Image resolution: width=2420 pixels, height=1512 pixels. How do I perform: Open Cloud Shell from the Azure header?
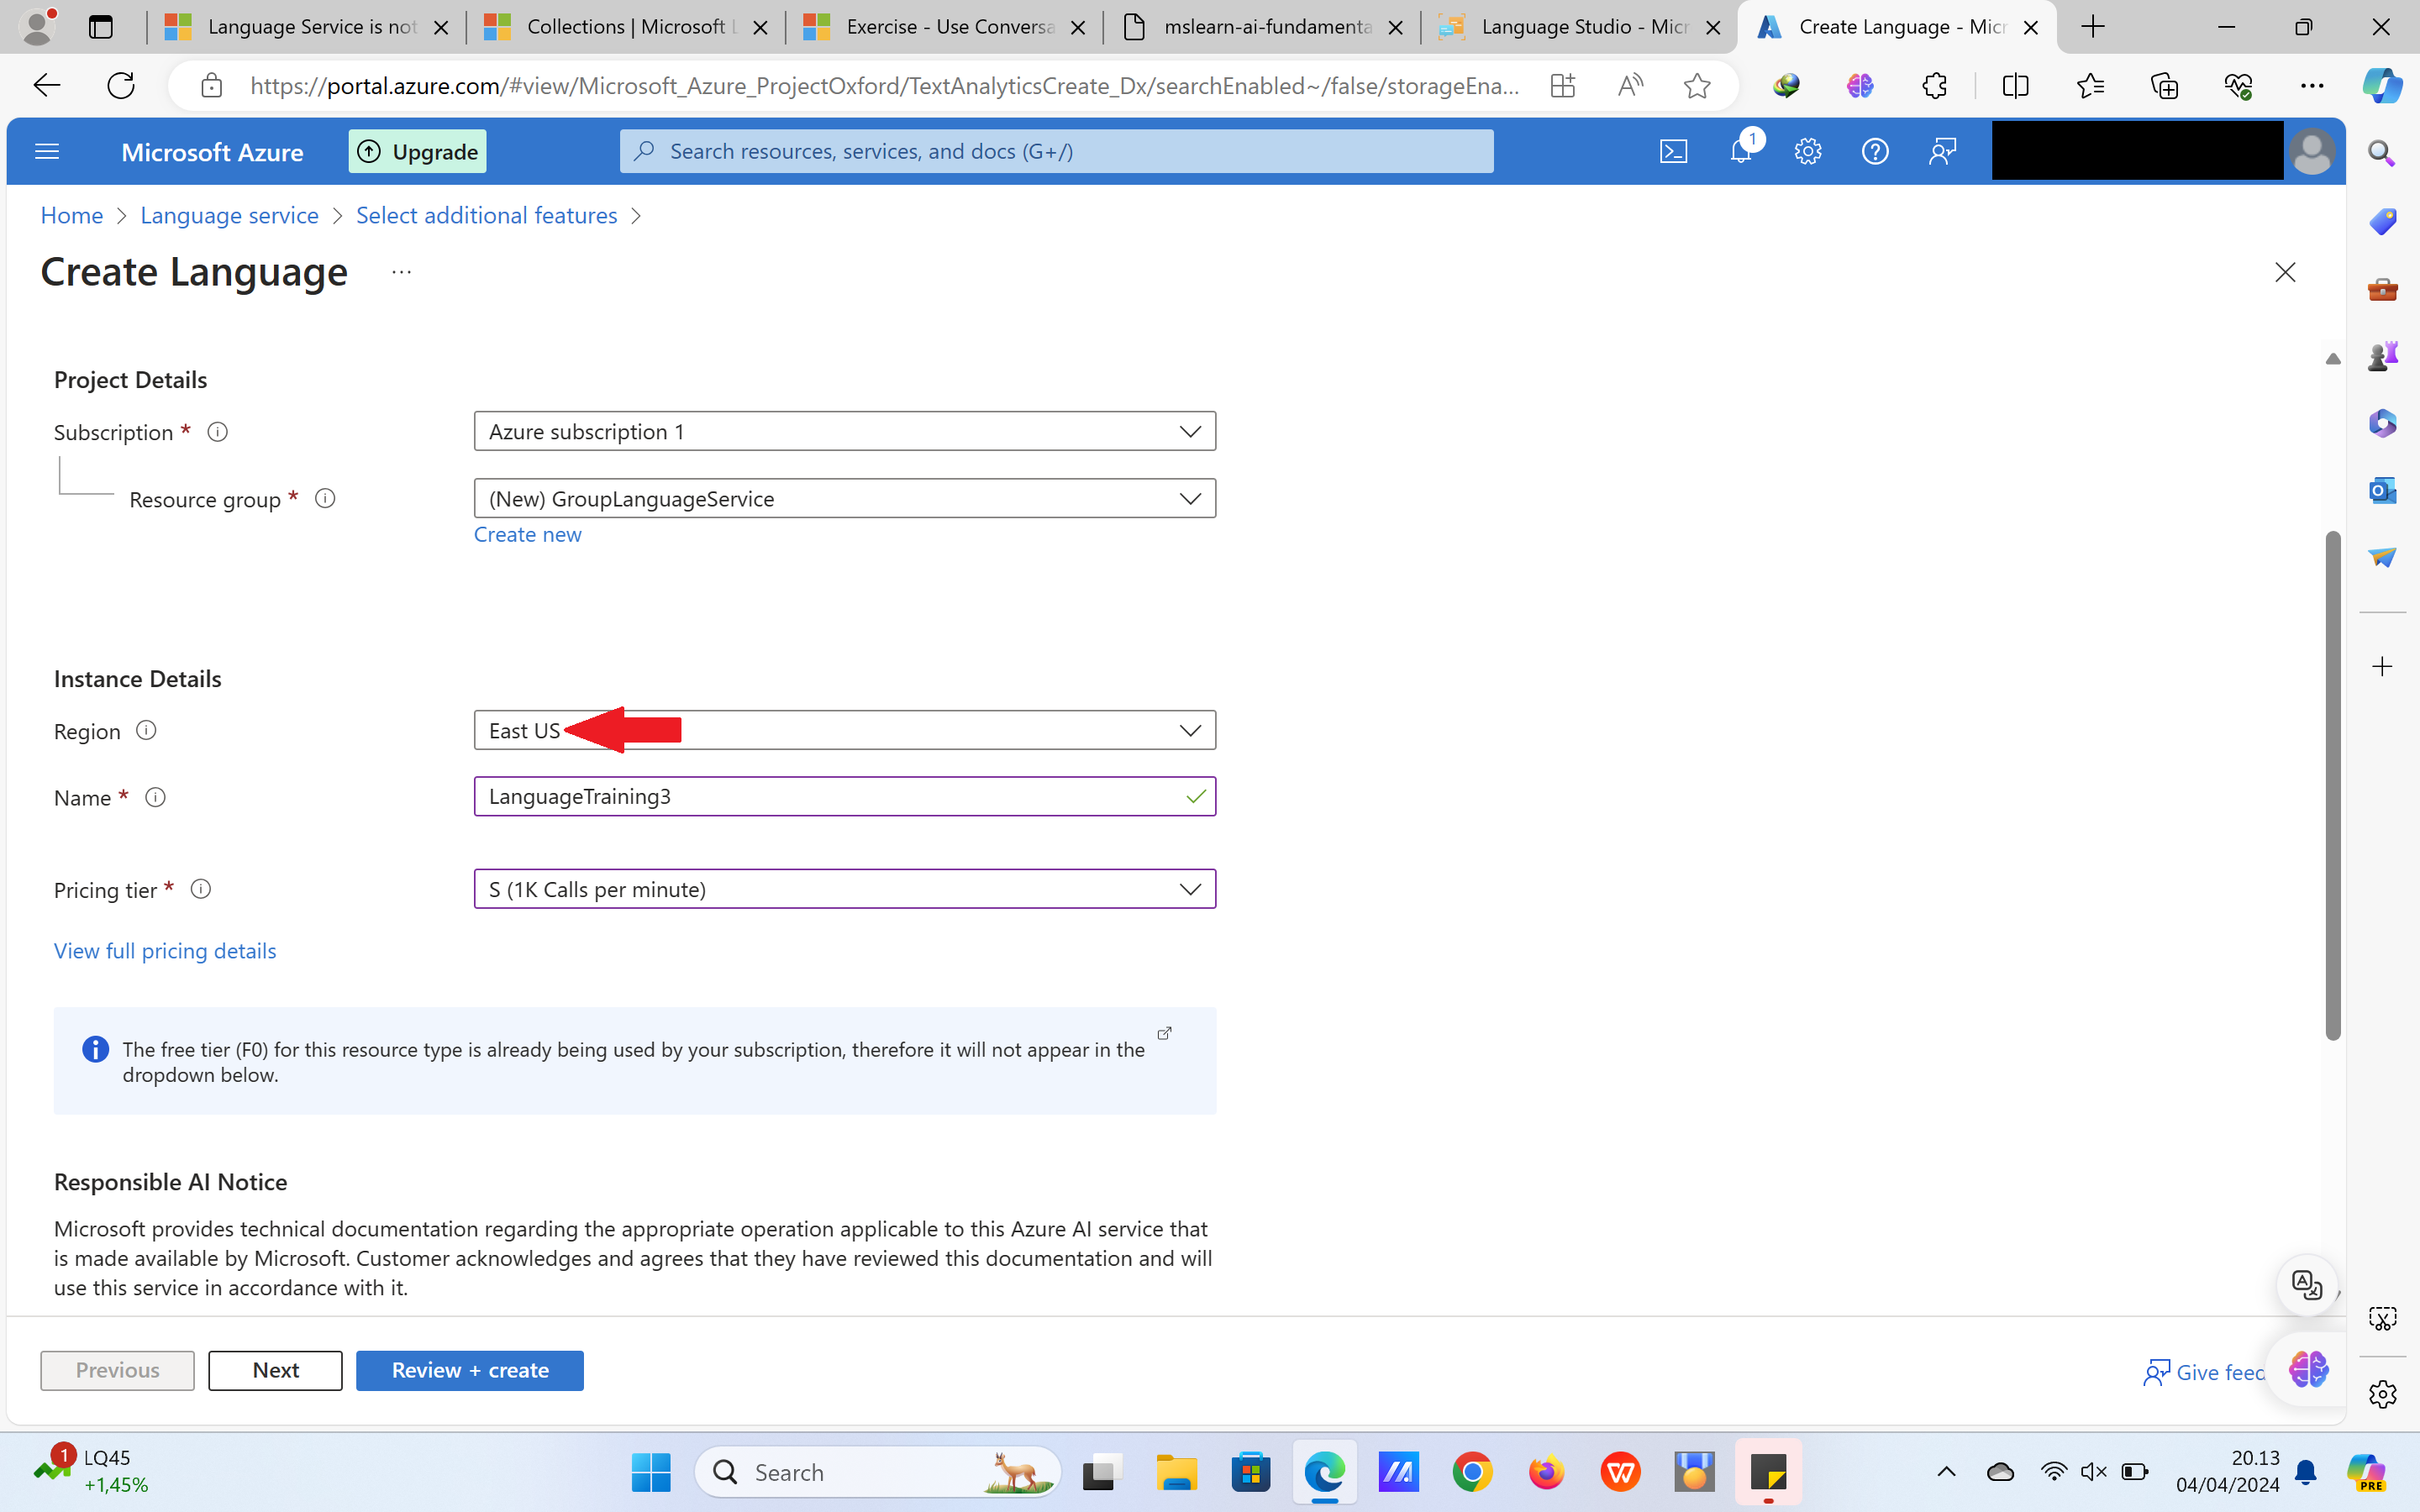[1673, 151]
